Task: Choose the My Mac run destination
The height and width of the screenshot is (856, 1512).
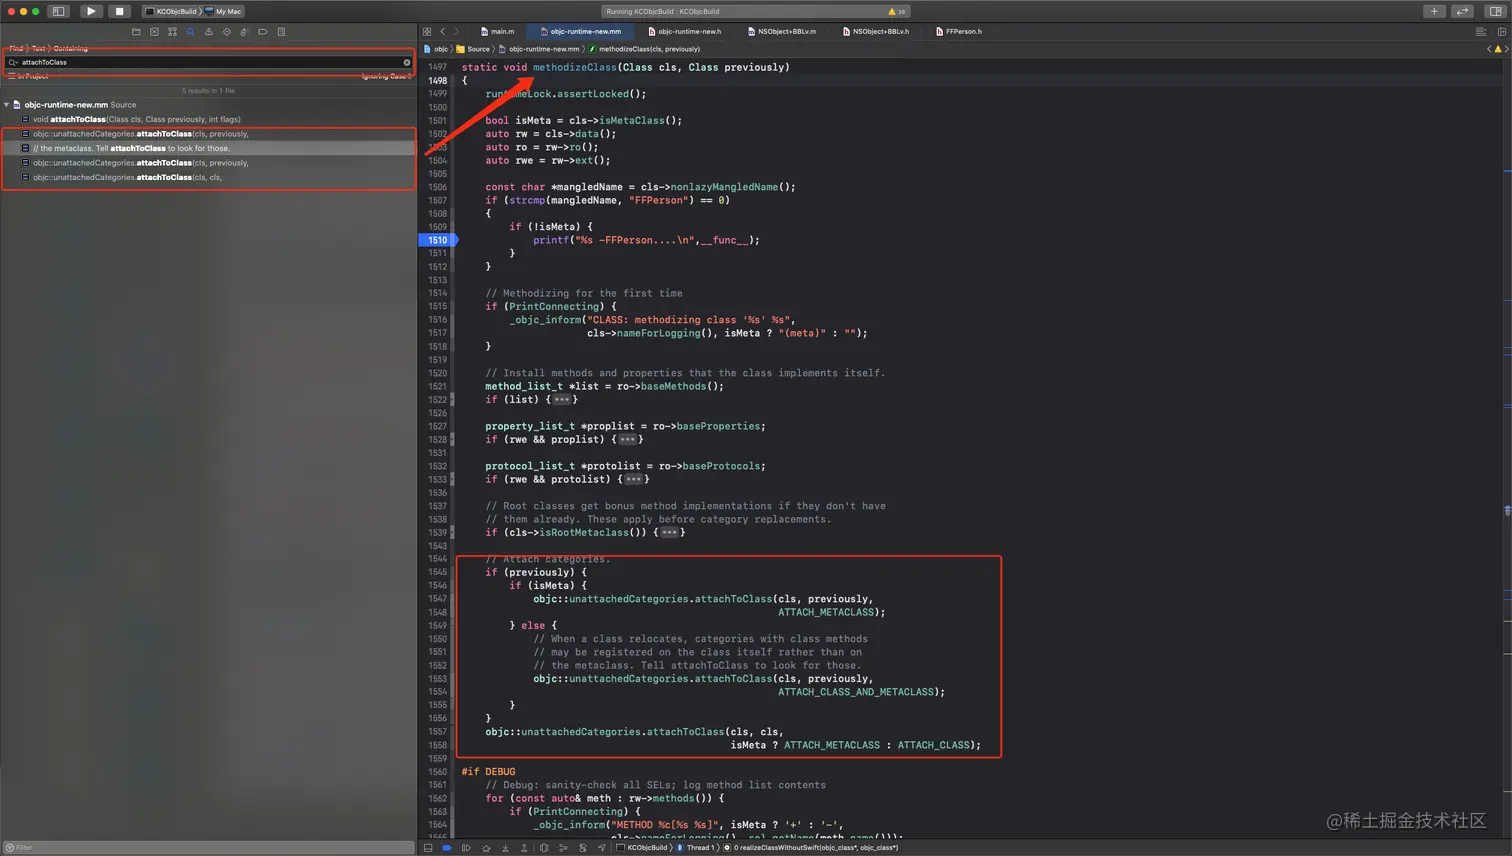Action: pos(224,11)
